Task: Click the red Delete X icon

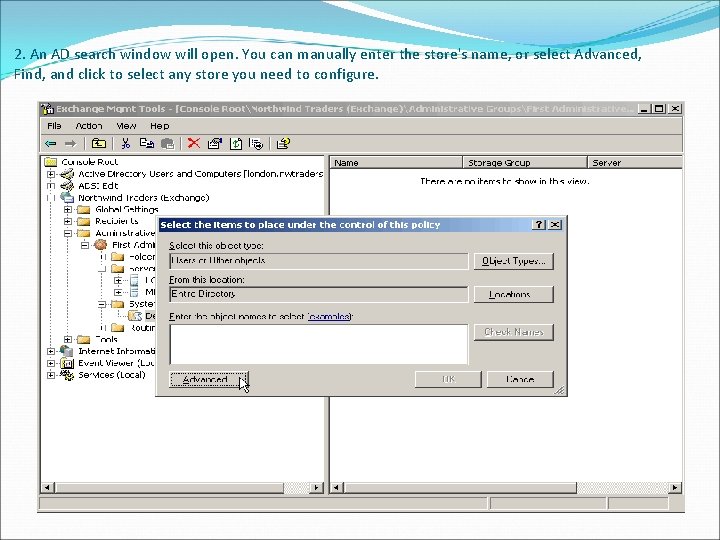Action: (194, 144)
